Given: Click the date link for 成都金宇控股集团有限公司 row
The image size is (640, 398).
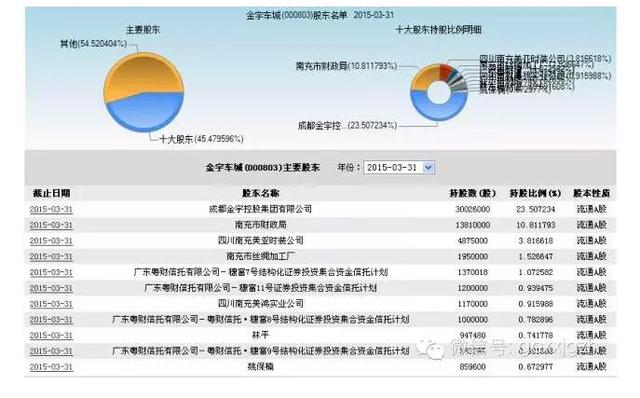Looking at the screenshot, I should pos(51,210).
